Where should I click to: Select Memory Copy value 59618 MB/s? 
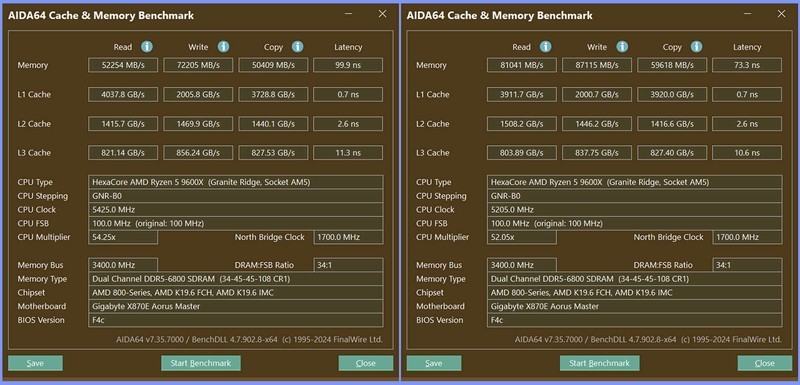[x=672, y=65]
